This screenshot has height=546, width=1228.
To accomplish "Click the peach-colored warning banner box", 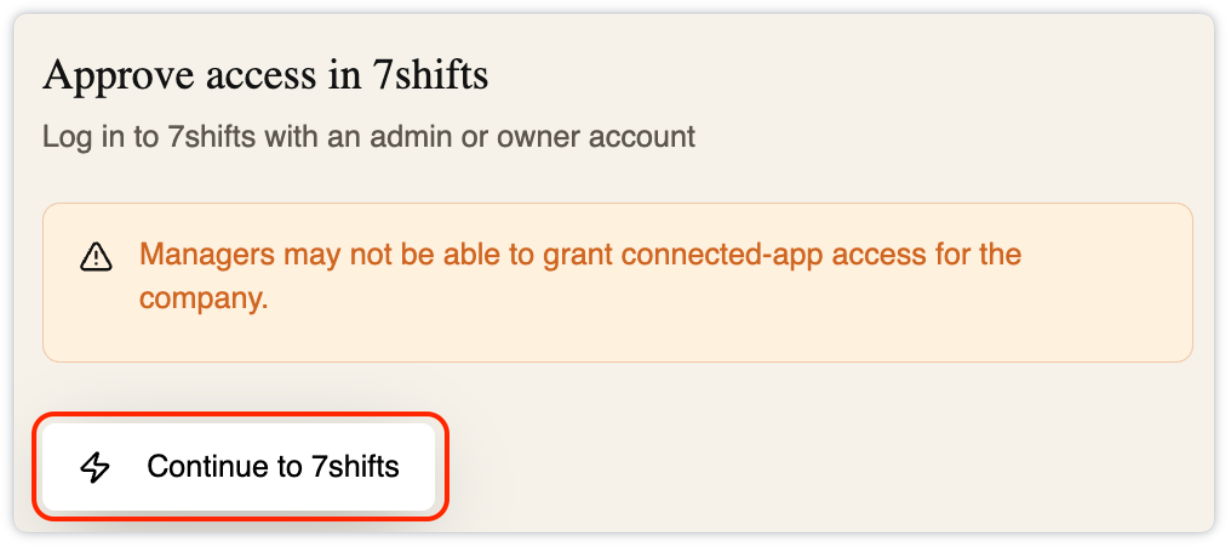I will 617,282.
